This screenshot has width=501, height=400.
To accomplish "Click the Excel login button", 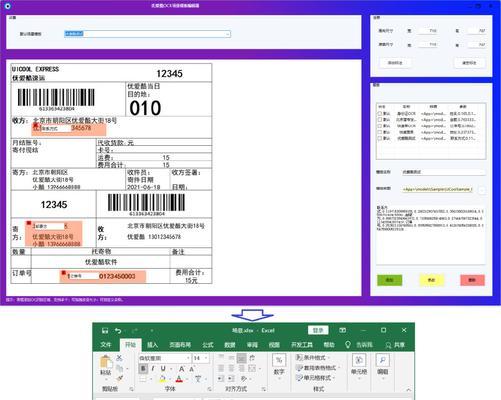I will point(318,330).
